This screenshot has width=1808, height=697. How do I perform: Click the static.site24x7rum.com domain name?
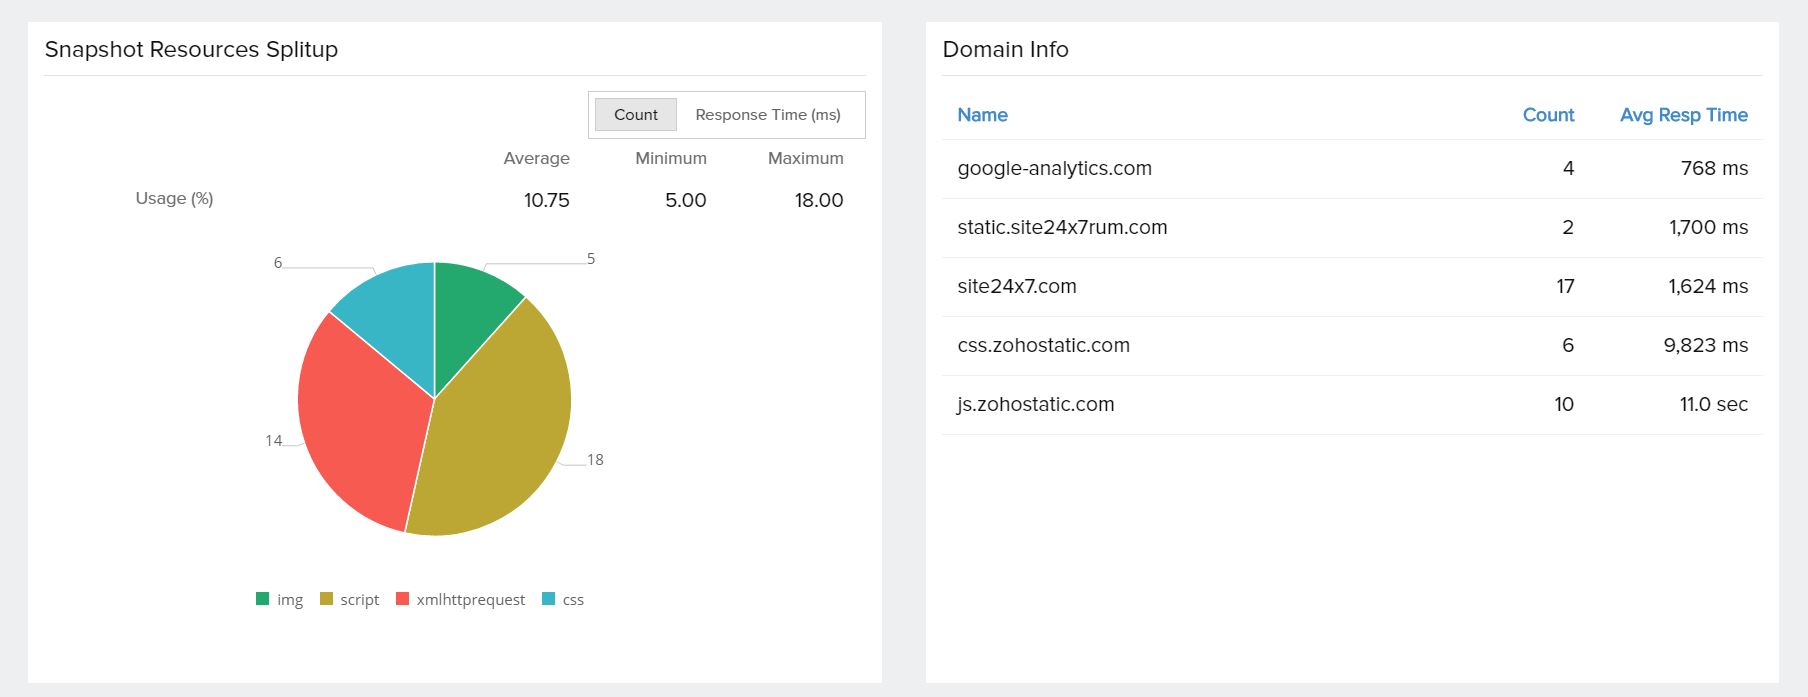(x=1062, y=228)
